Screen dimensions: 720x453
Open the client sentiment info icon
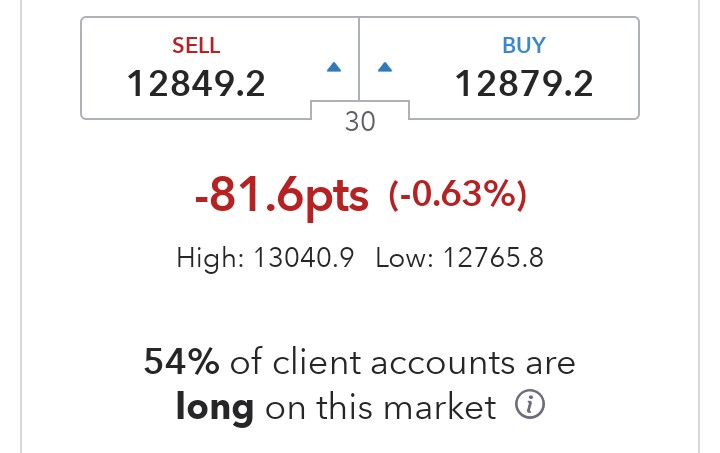530,404
